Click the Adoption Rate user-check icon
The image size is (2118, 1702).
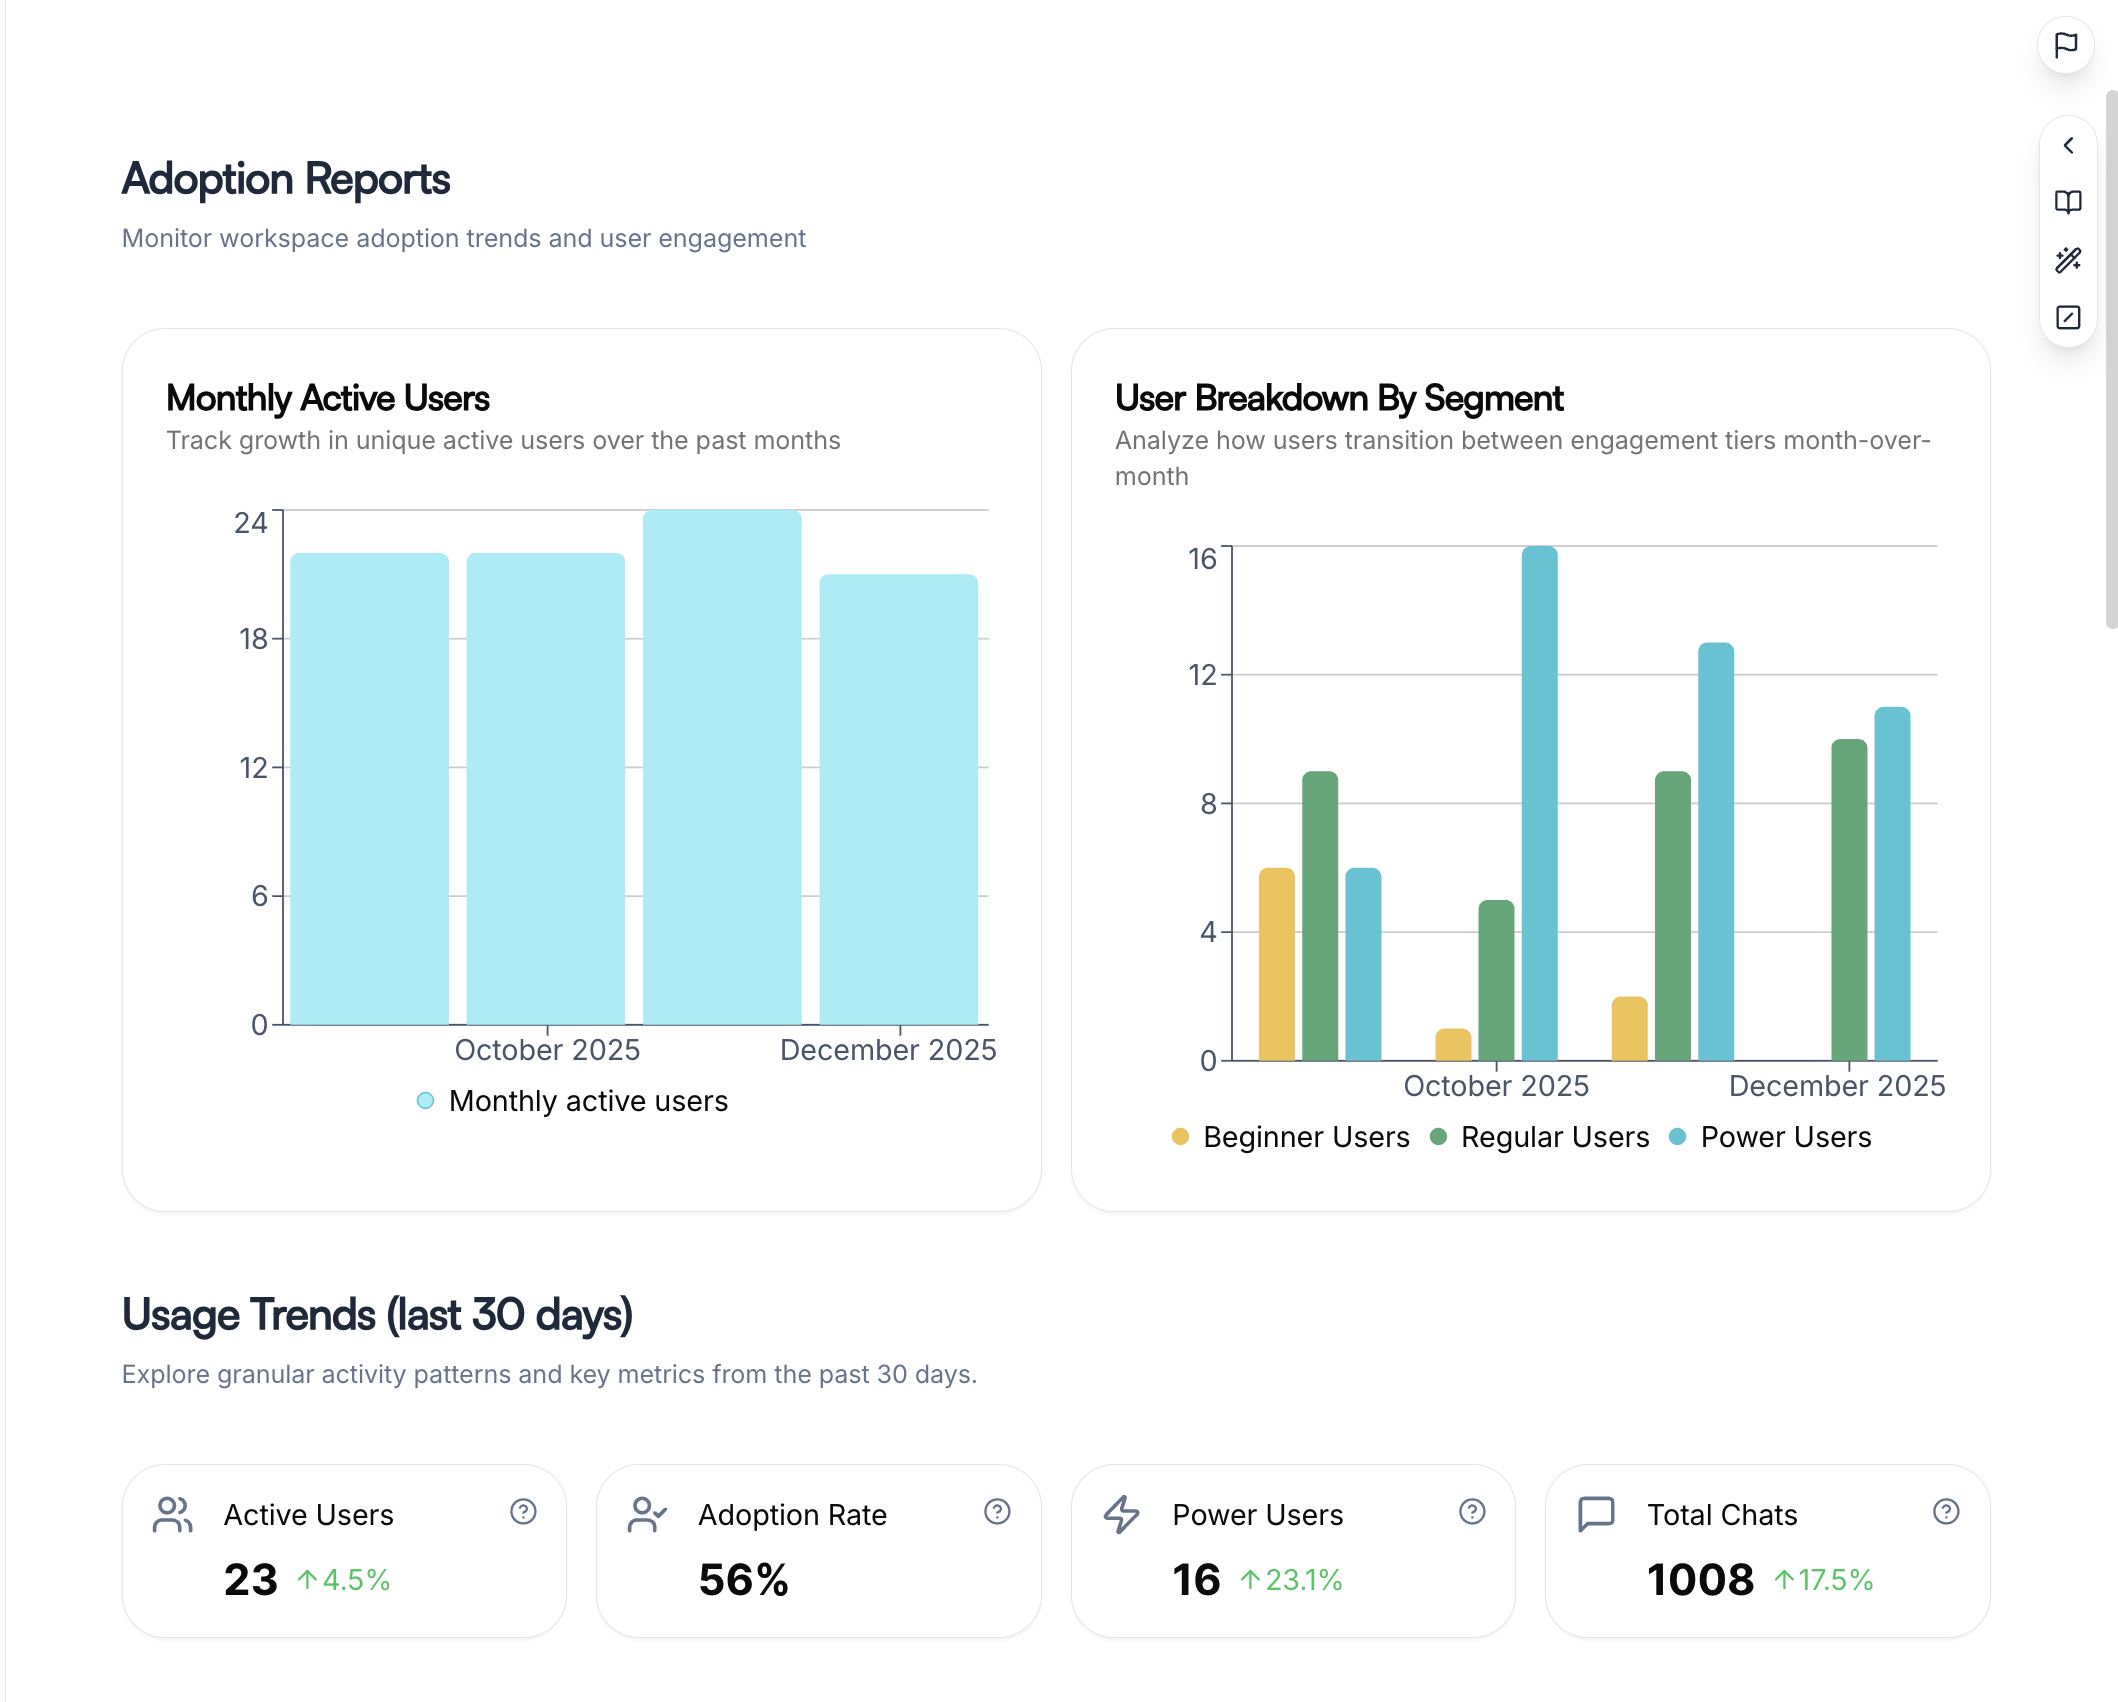point(647,1514)
